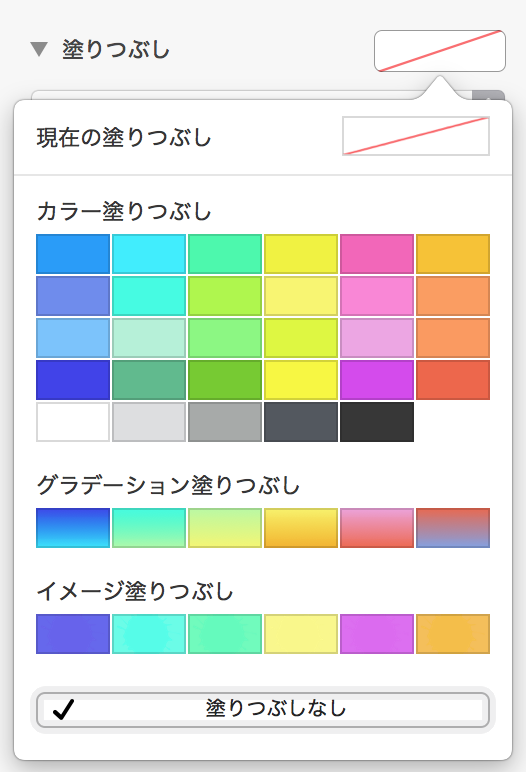526x772 pixels.
Task: Click the カラー塗りつぶし section heading
Action: pyautogui.click(x=124, y=211)
